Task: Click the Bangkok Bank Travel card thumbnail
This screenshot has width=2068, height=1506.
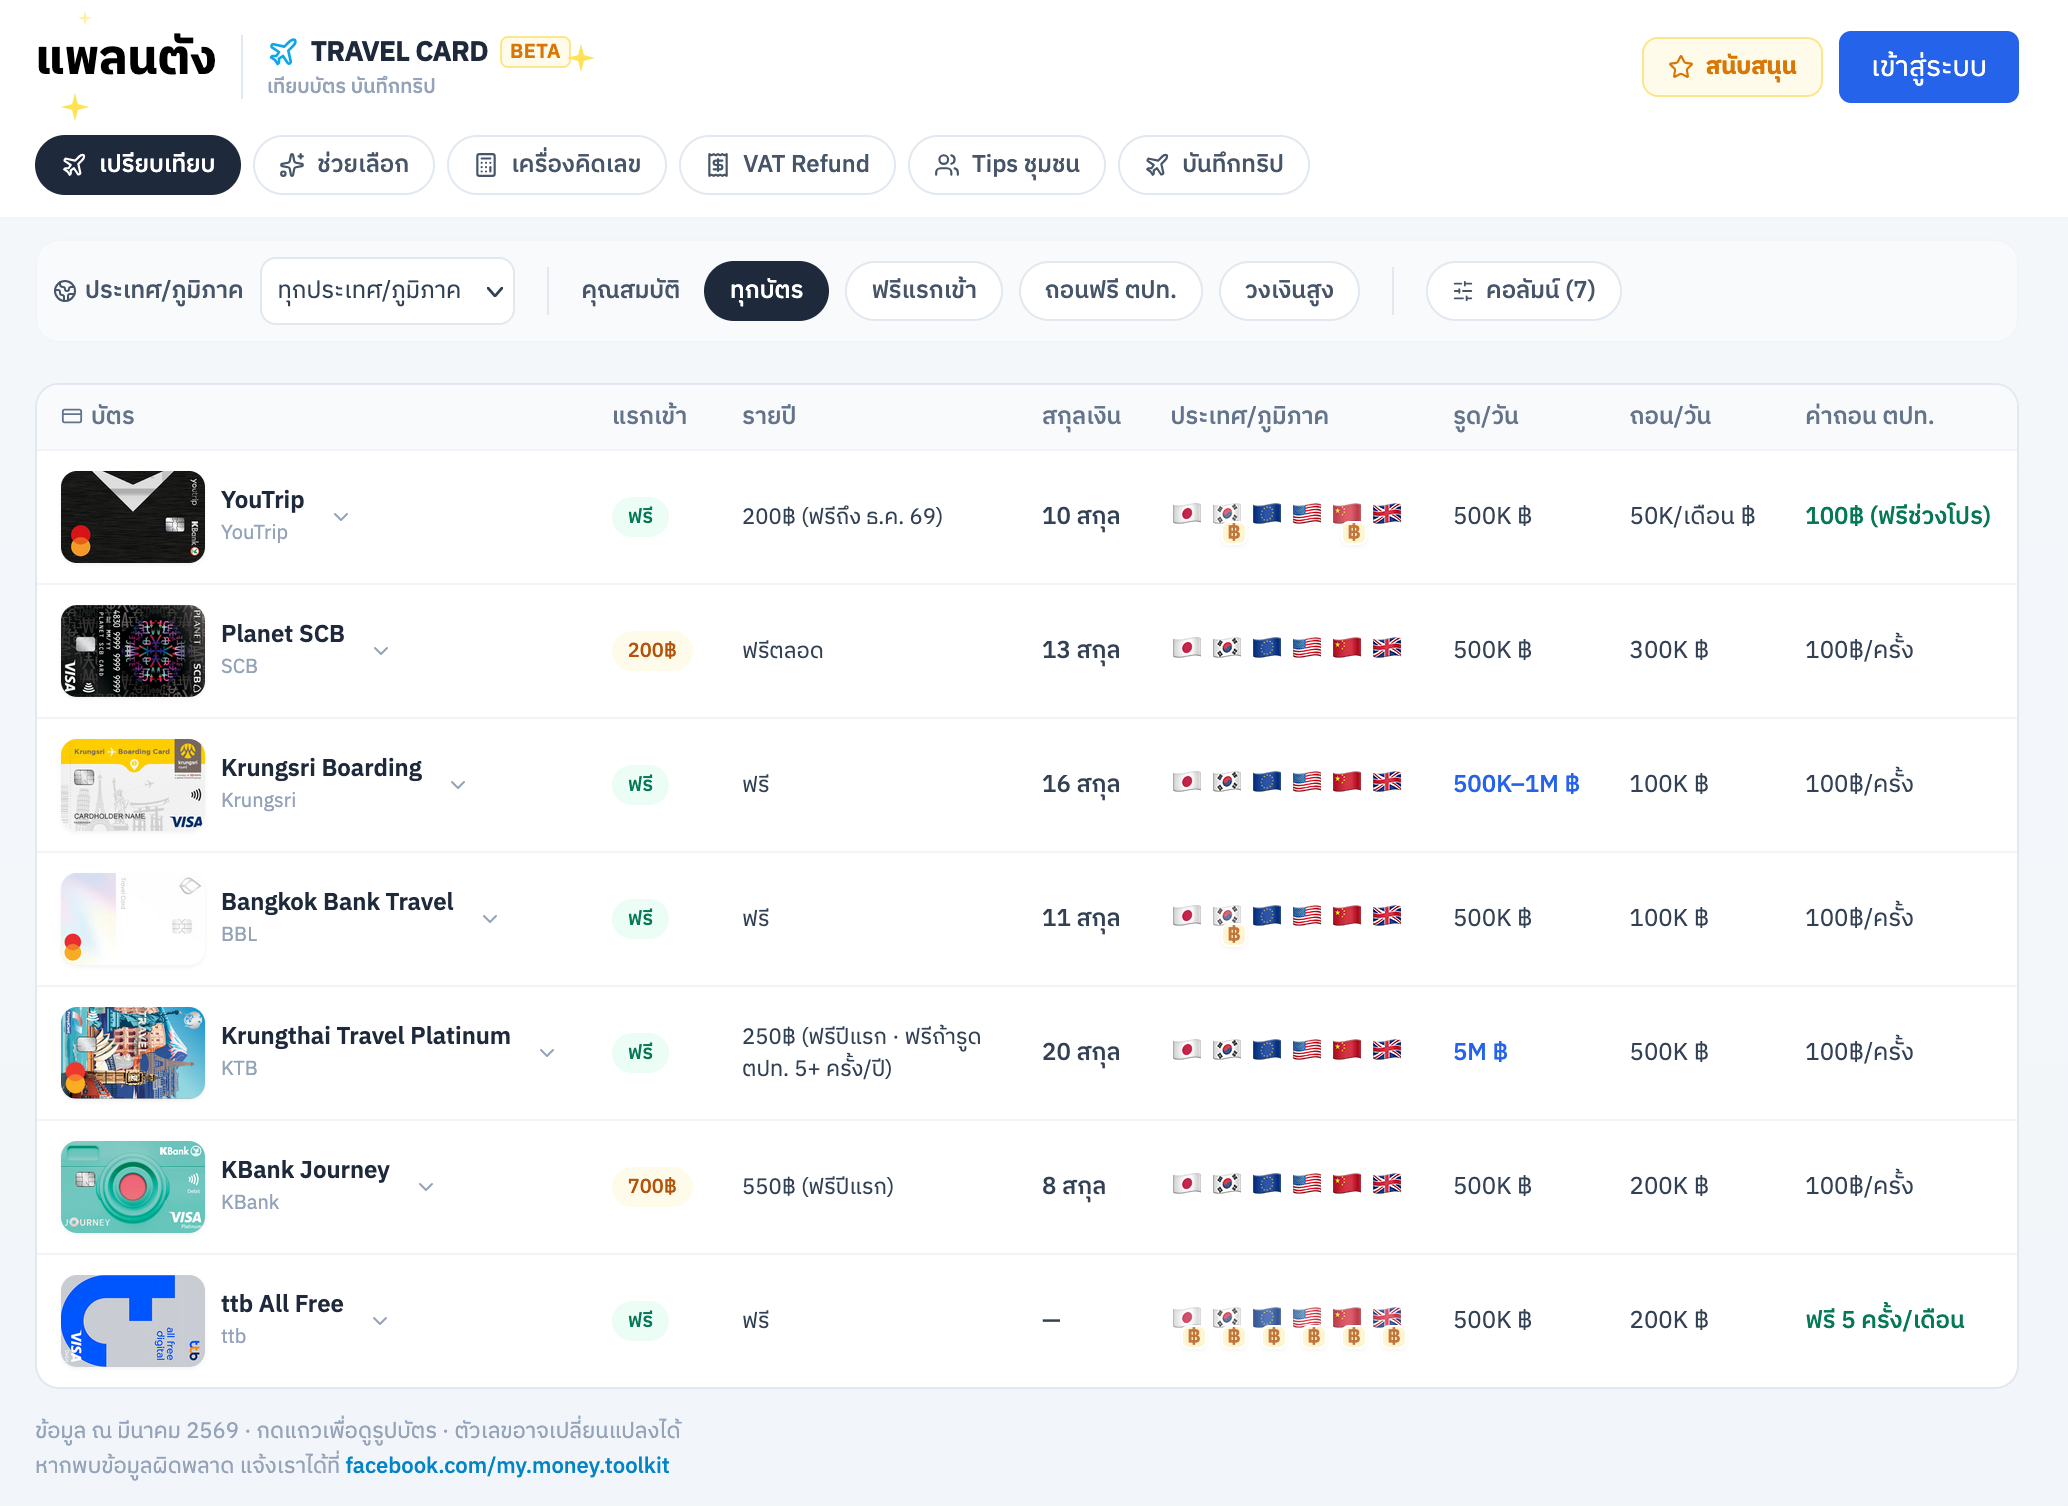Action: pos(133,919)
